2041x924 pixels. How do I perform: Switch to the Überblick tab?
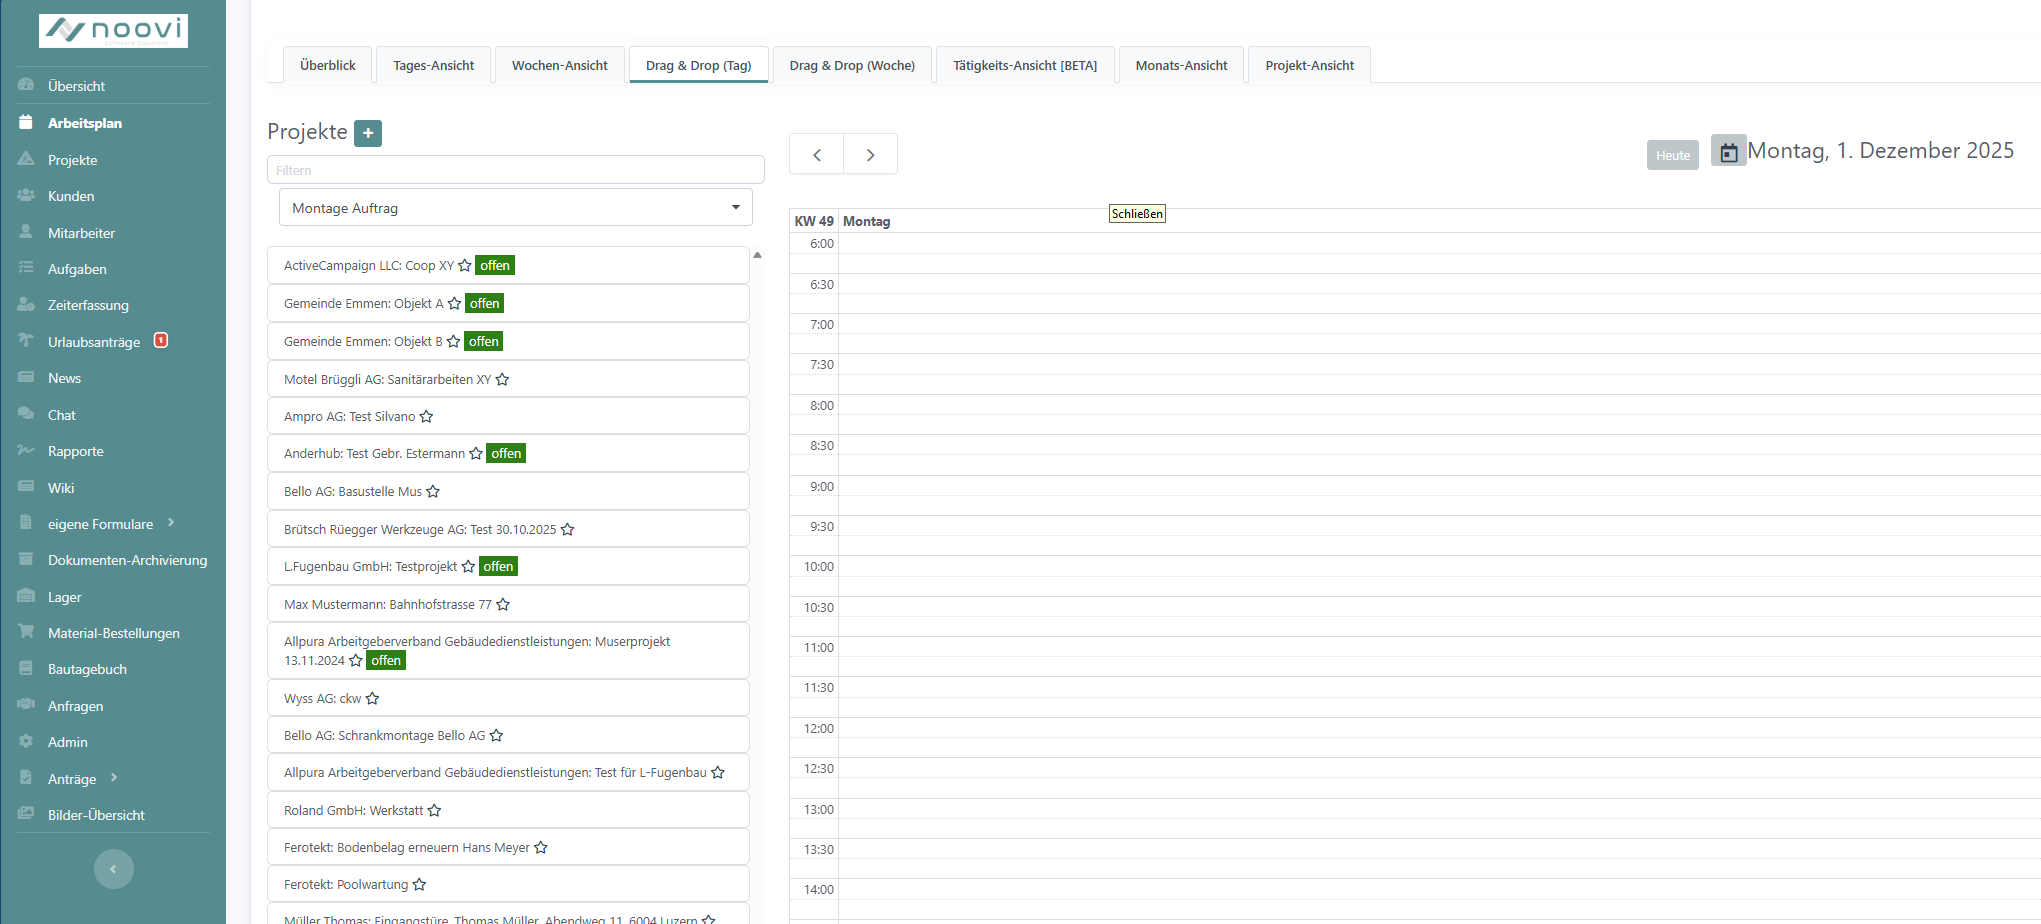click(x=328, y=65)
